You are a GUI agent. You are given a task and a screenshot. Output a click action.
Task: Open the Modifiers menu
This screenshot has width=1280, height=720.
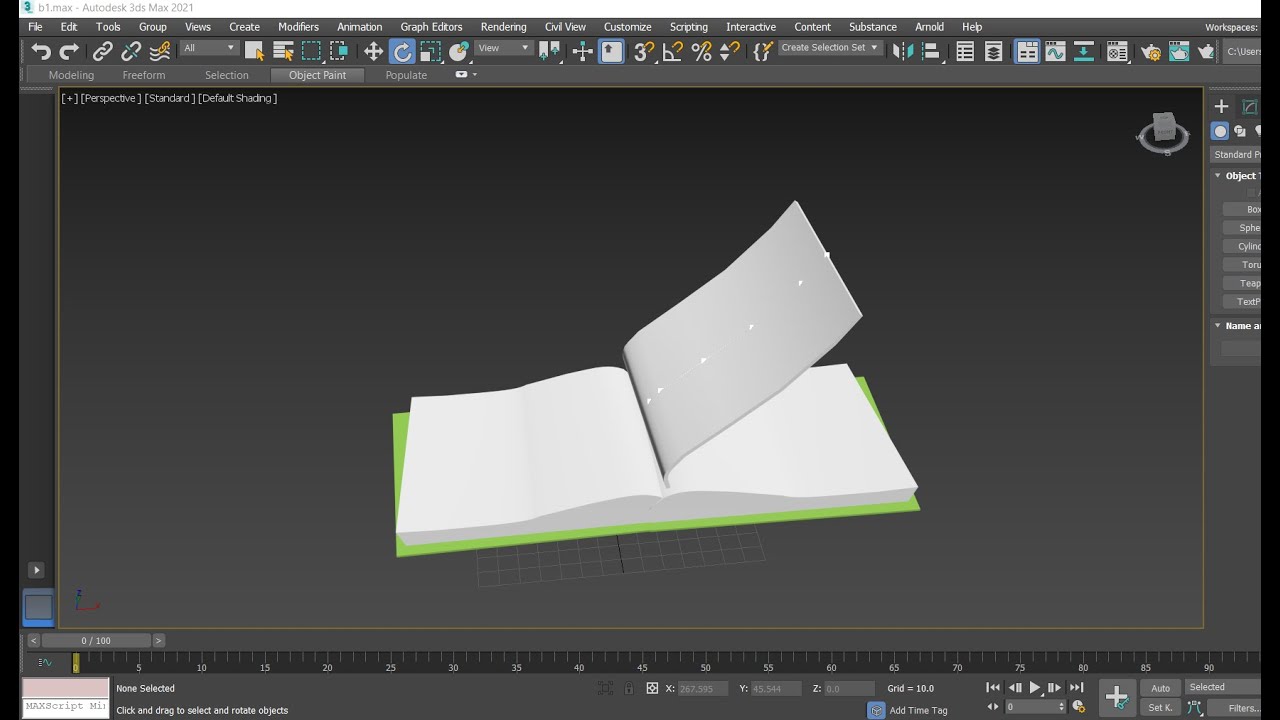click(298, 27)
